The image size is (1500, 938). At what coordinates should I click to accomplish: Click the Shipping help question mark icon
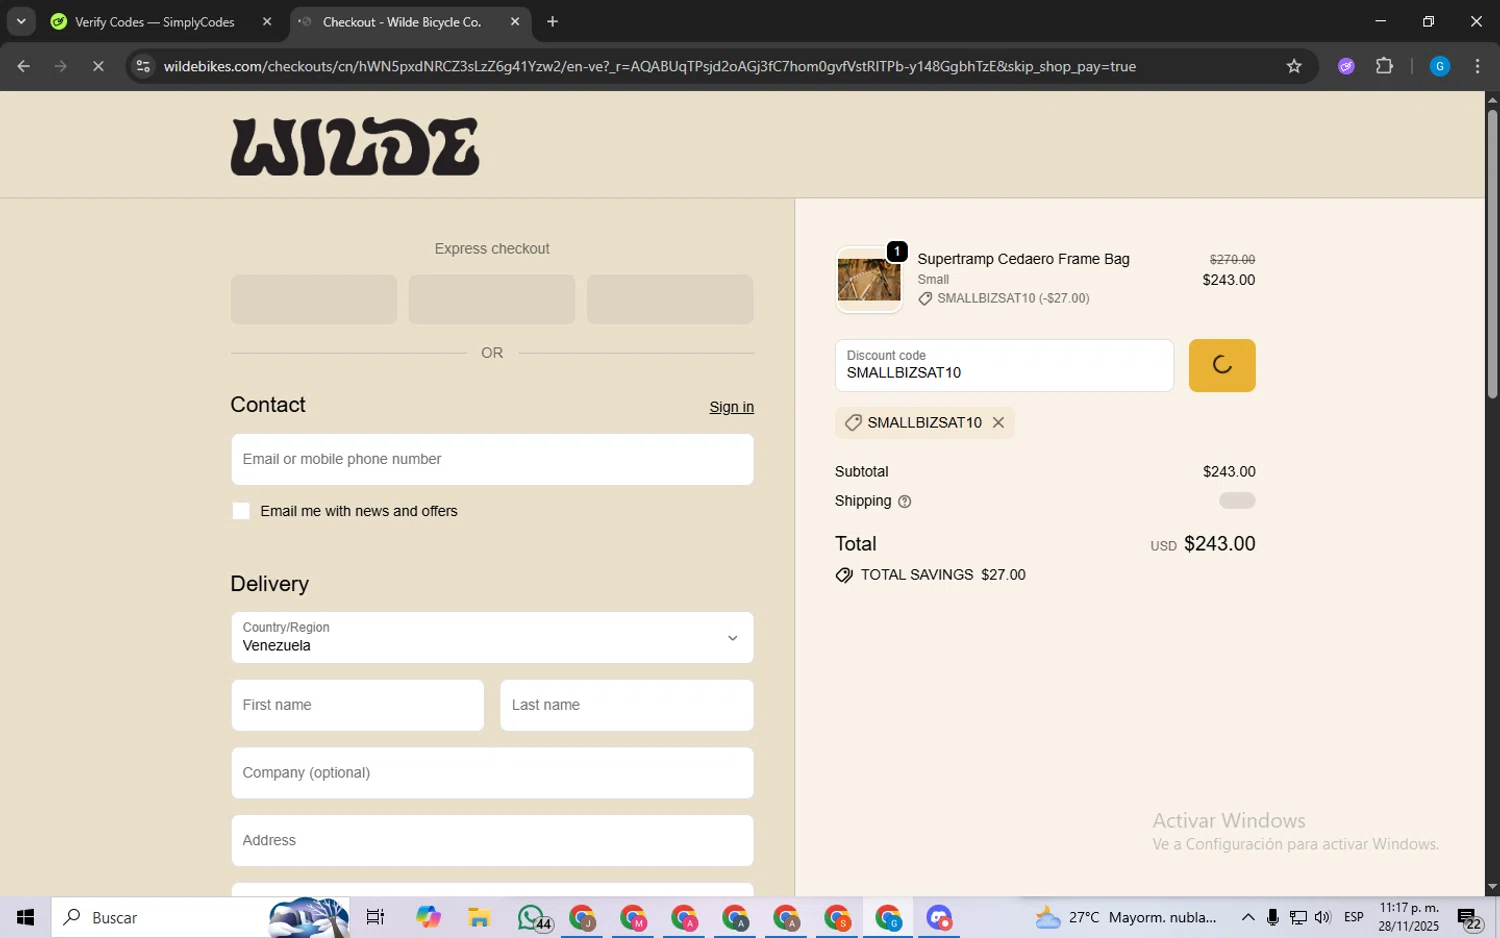tap(905, 502)
